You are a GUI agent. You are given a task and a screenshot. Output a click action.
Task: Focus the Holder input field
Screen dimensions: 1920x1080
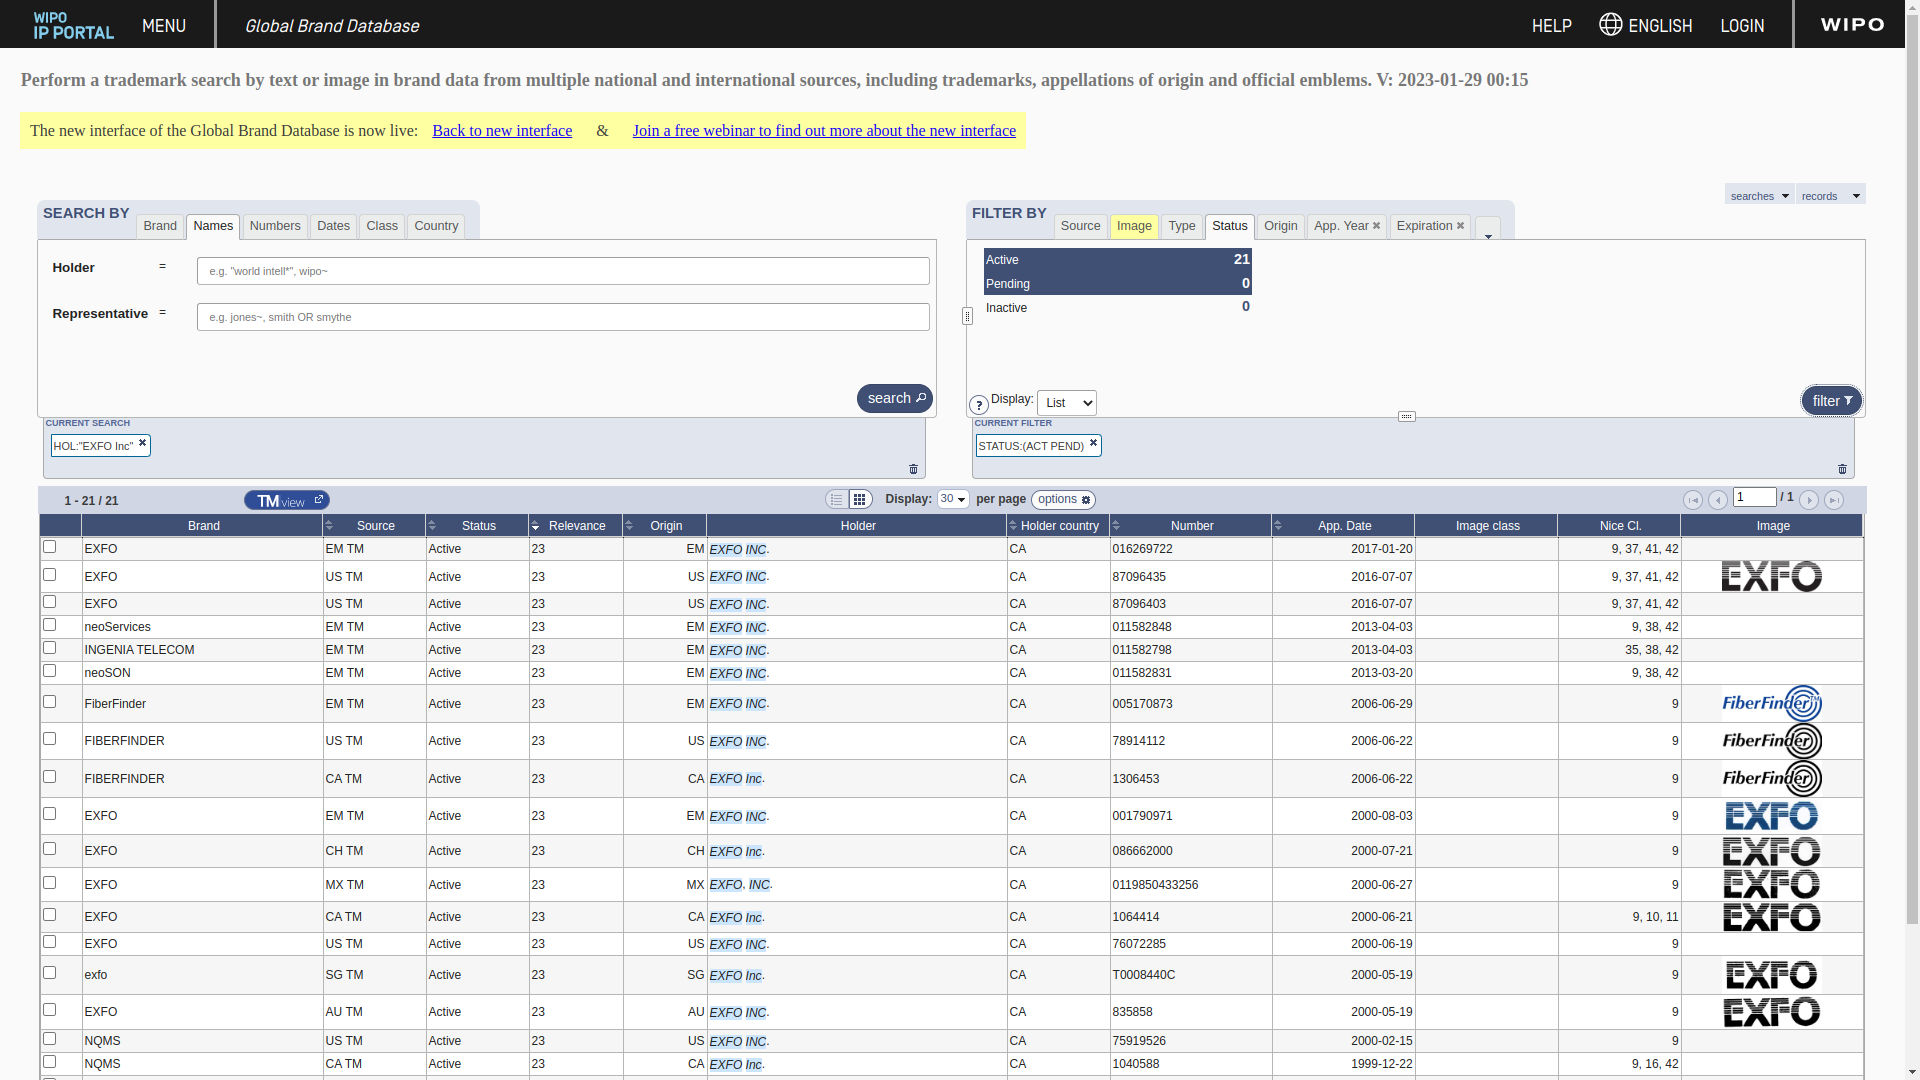[563, 271]
